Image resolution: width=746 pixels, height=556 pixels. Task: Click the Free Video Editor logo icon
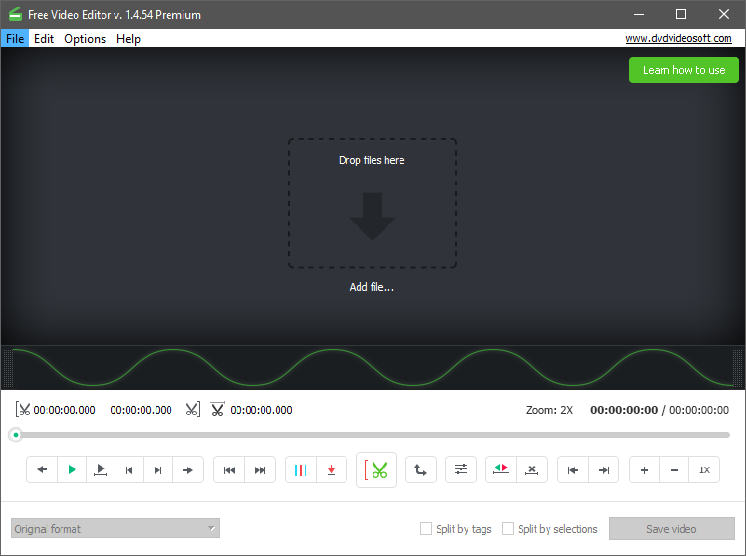coord(15,14)
